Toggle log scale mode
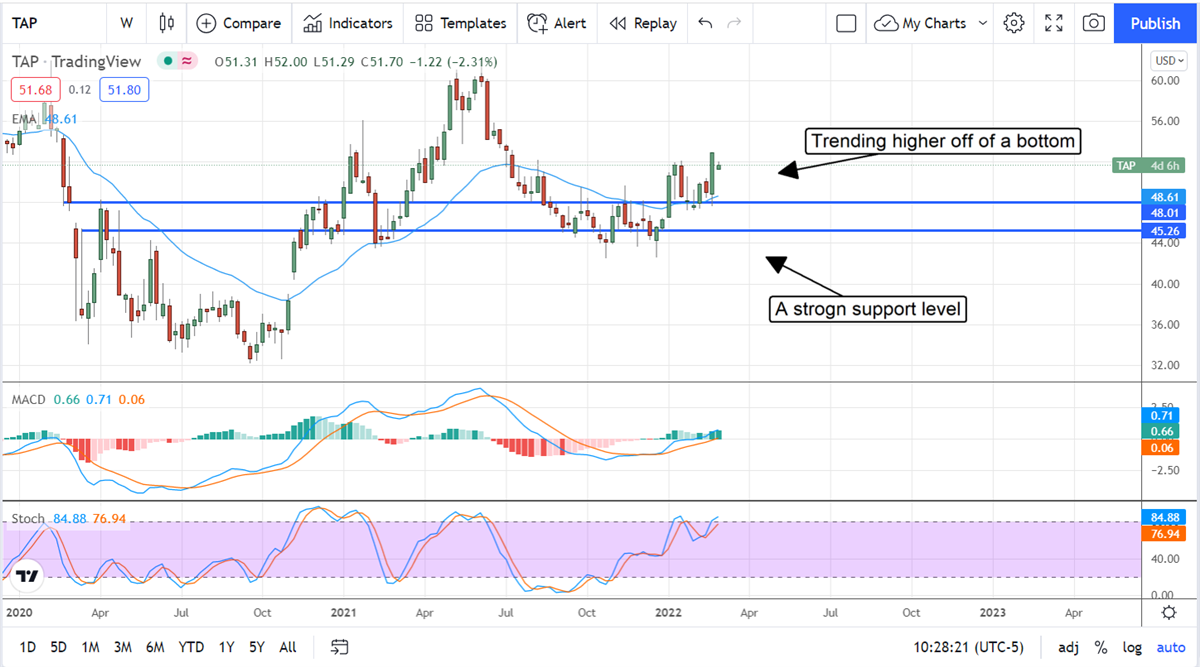1200x667 pixels. 1131,647
